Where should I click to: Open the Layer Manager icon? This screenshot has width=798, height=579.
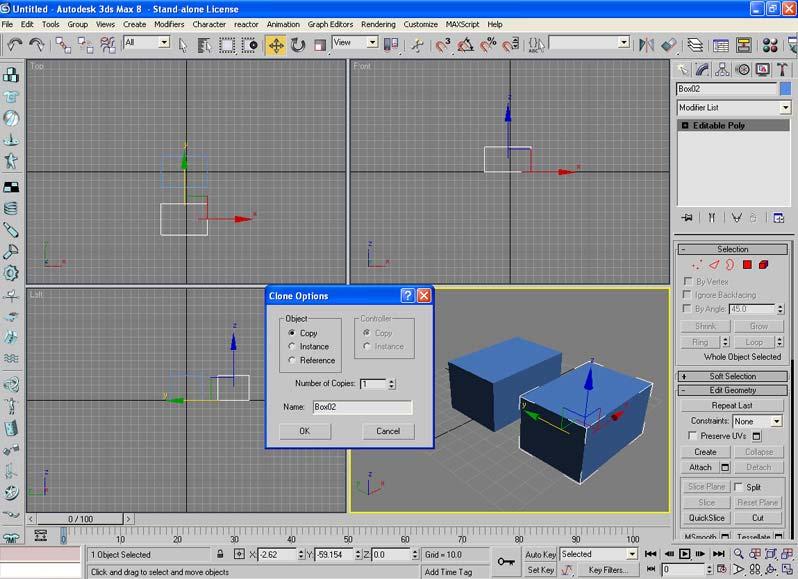coord(695,45)
